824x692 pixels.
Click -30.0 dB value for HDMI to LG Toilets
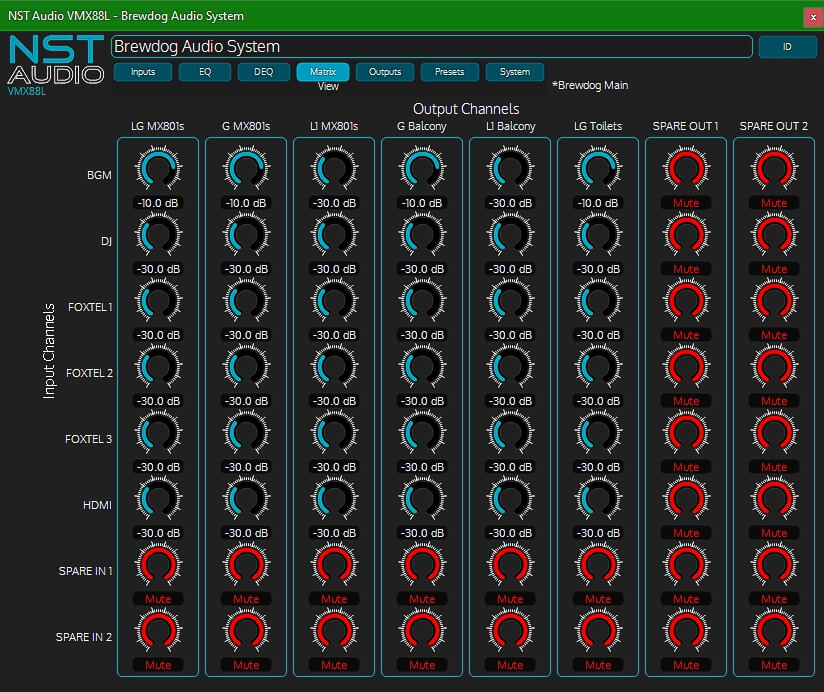598,533
